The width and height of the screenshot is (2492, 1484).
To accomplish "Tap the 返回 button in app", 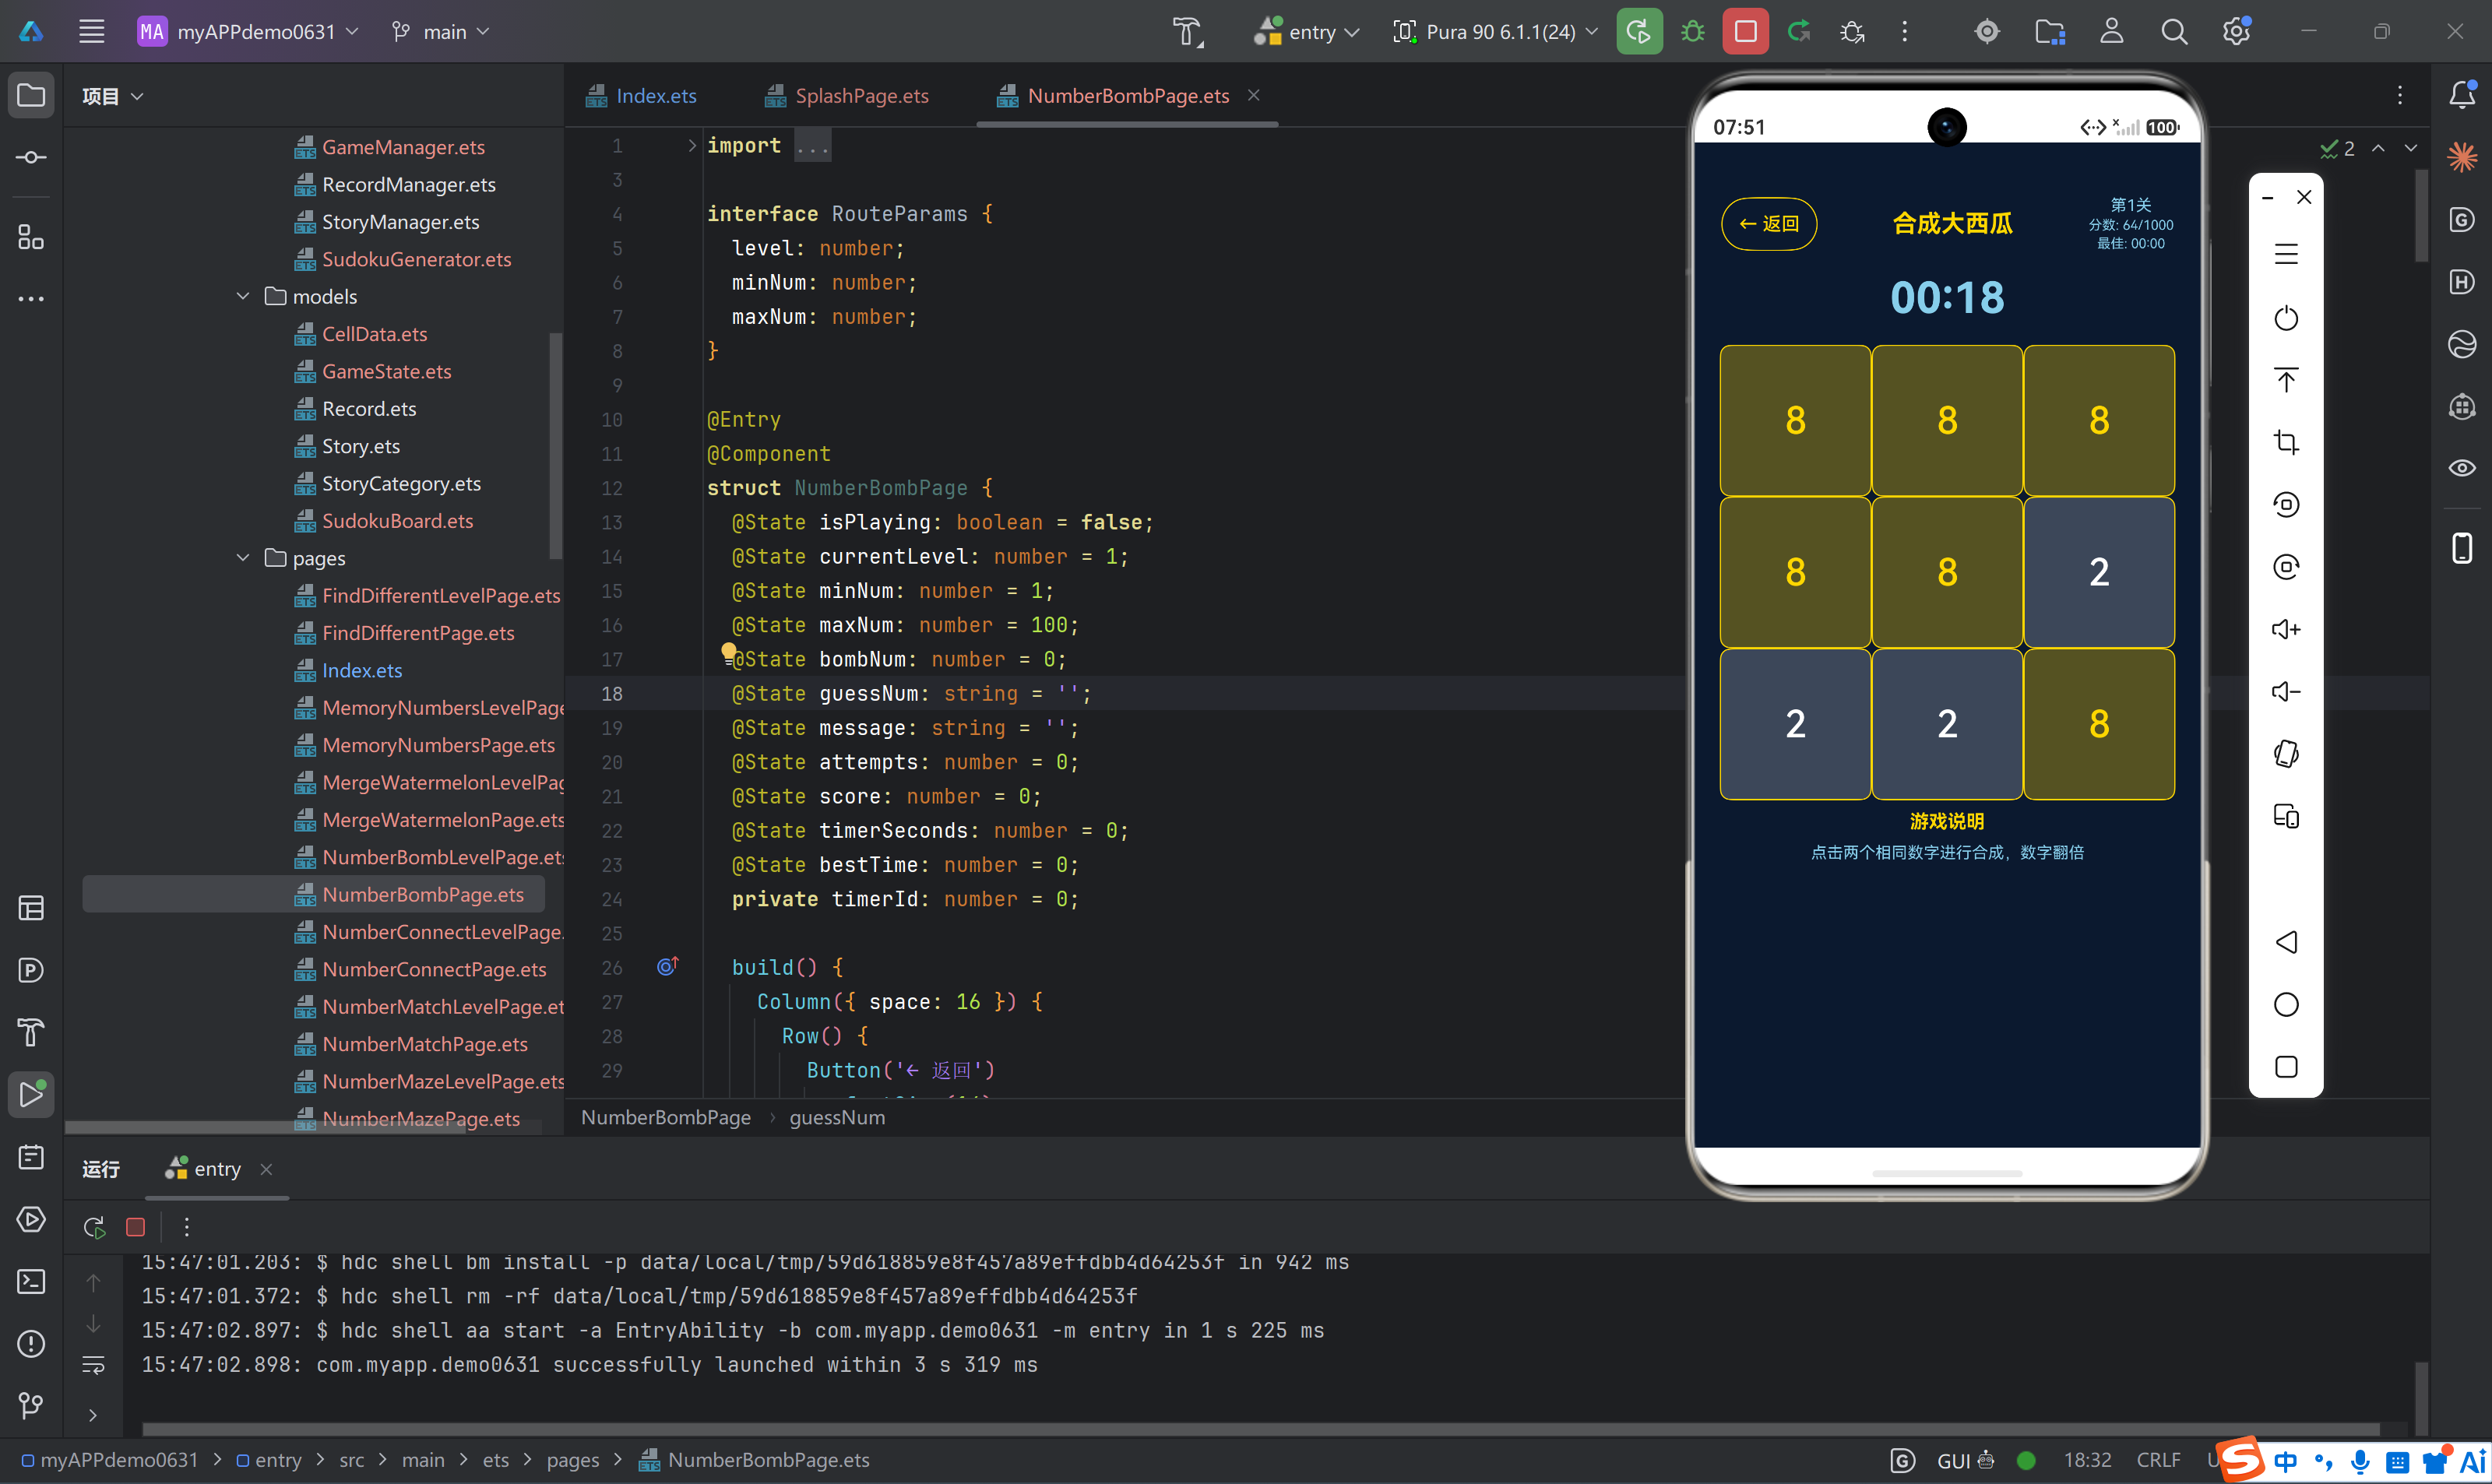I will (1768, 224).
